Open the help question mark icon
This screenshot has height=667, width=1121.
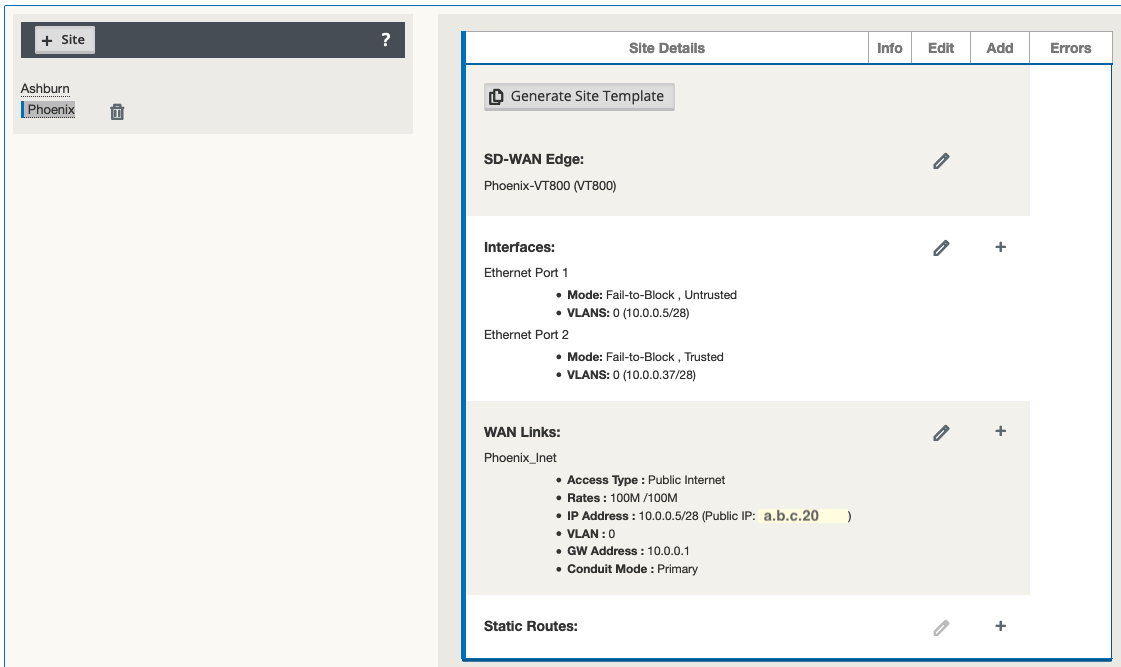pyautogui.click(x=386, y=40)
